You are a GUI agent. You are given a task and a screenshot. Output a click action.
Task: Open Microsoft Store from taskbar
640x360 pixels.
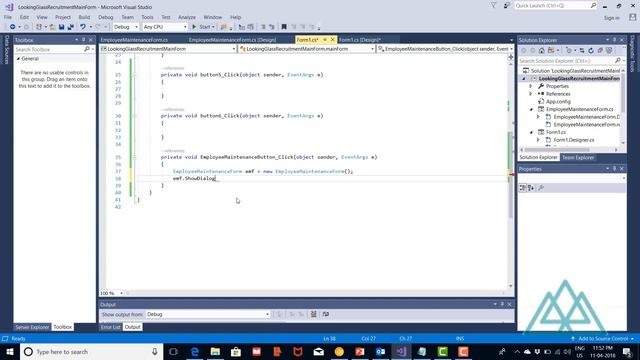tap(236, 351)
